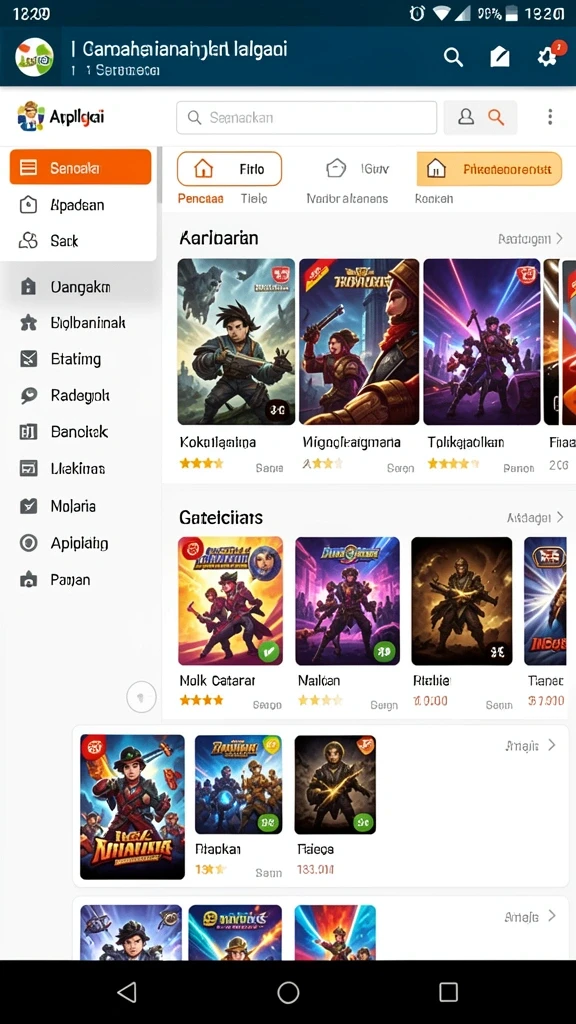Expand the first Amajs row chevron

tap(552, 745)
